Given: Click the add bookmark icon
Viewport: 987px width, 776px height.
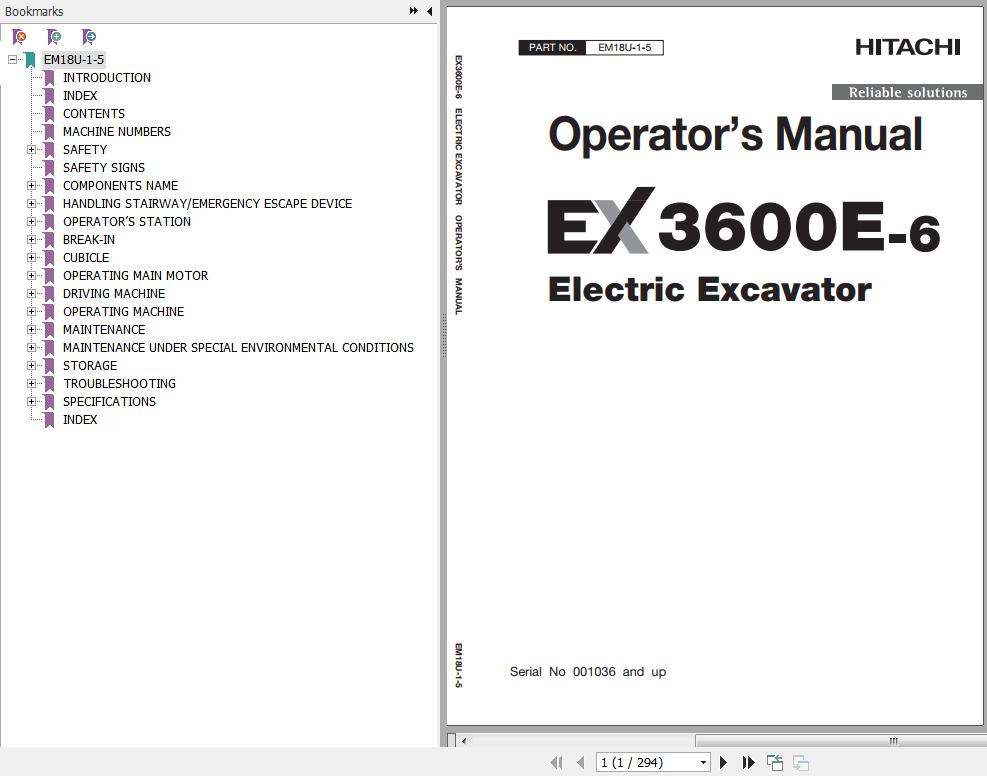Looking at the screenshot, I should [54, 37].
